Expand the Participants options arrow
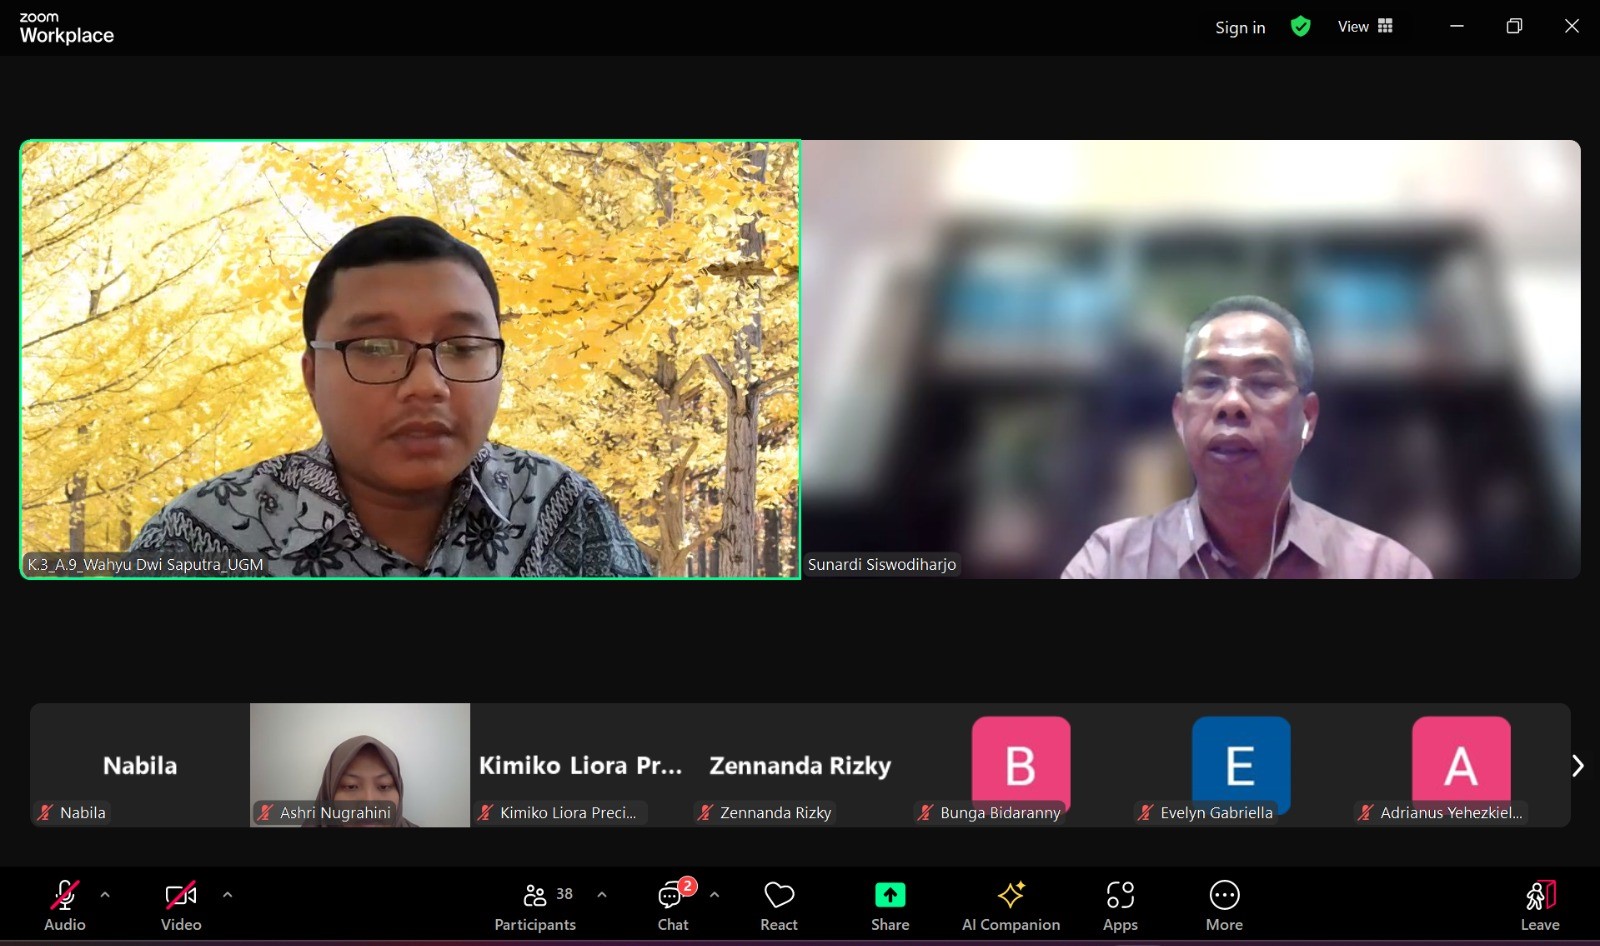 602,895
